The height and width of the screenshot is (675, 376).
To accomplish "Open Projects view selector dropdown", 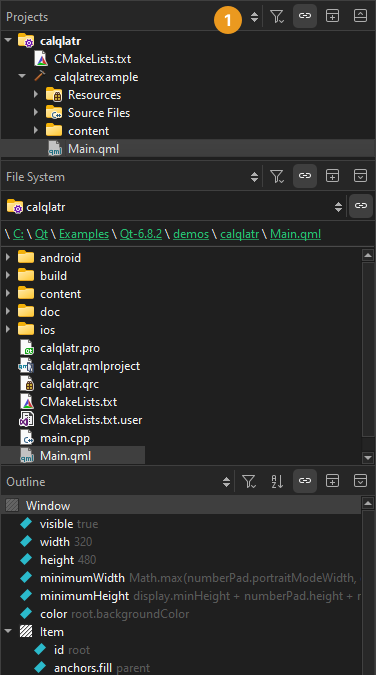I will (x=255, y=17).
